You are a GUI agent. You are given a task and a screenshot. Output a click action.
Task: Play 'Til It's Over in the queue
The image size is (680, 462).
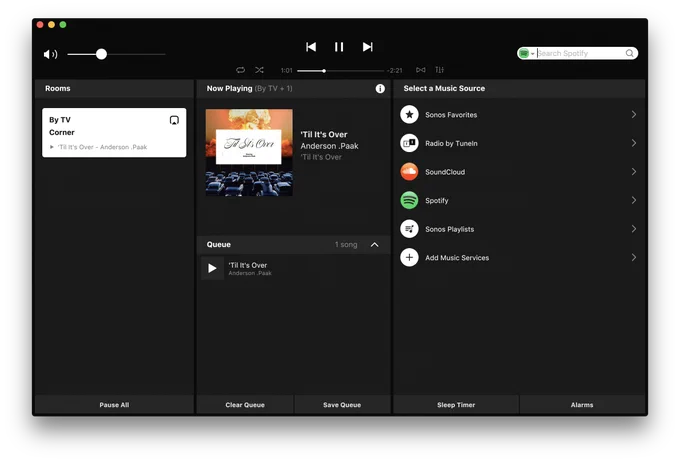click(212, 269)
